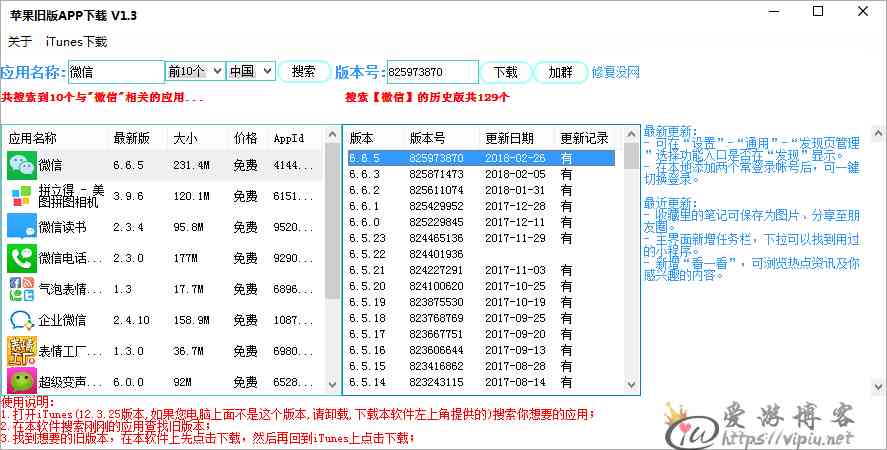Sort by 应用名称 column header
Image resolution: width=887 pixels, height=450 pixels.
tap(55, 138)
